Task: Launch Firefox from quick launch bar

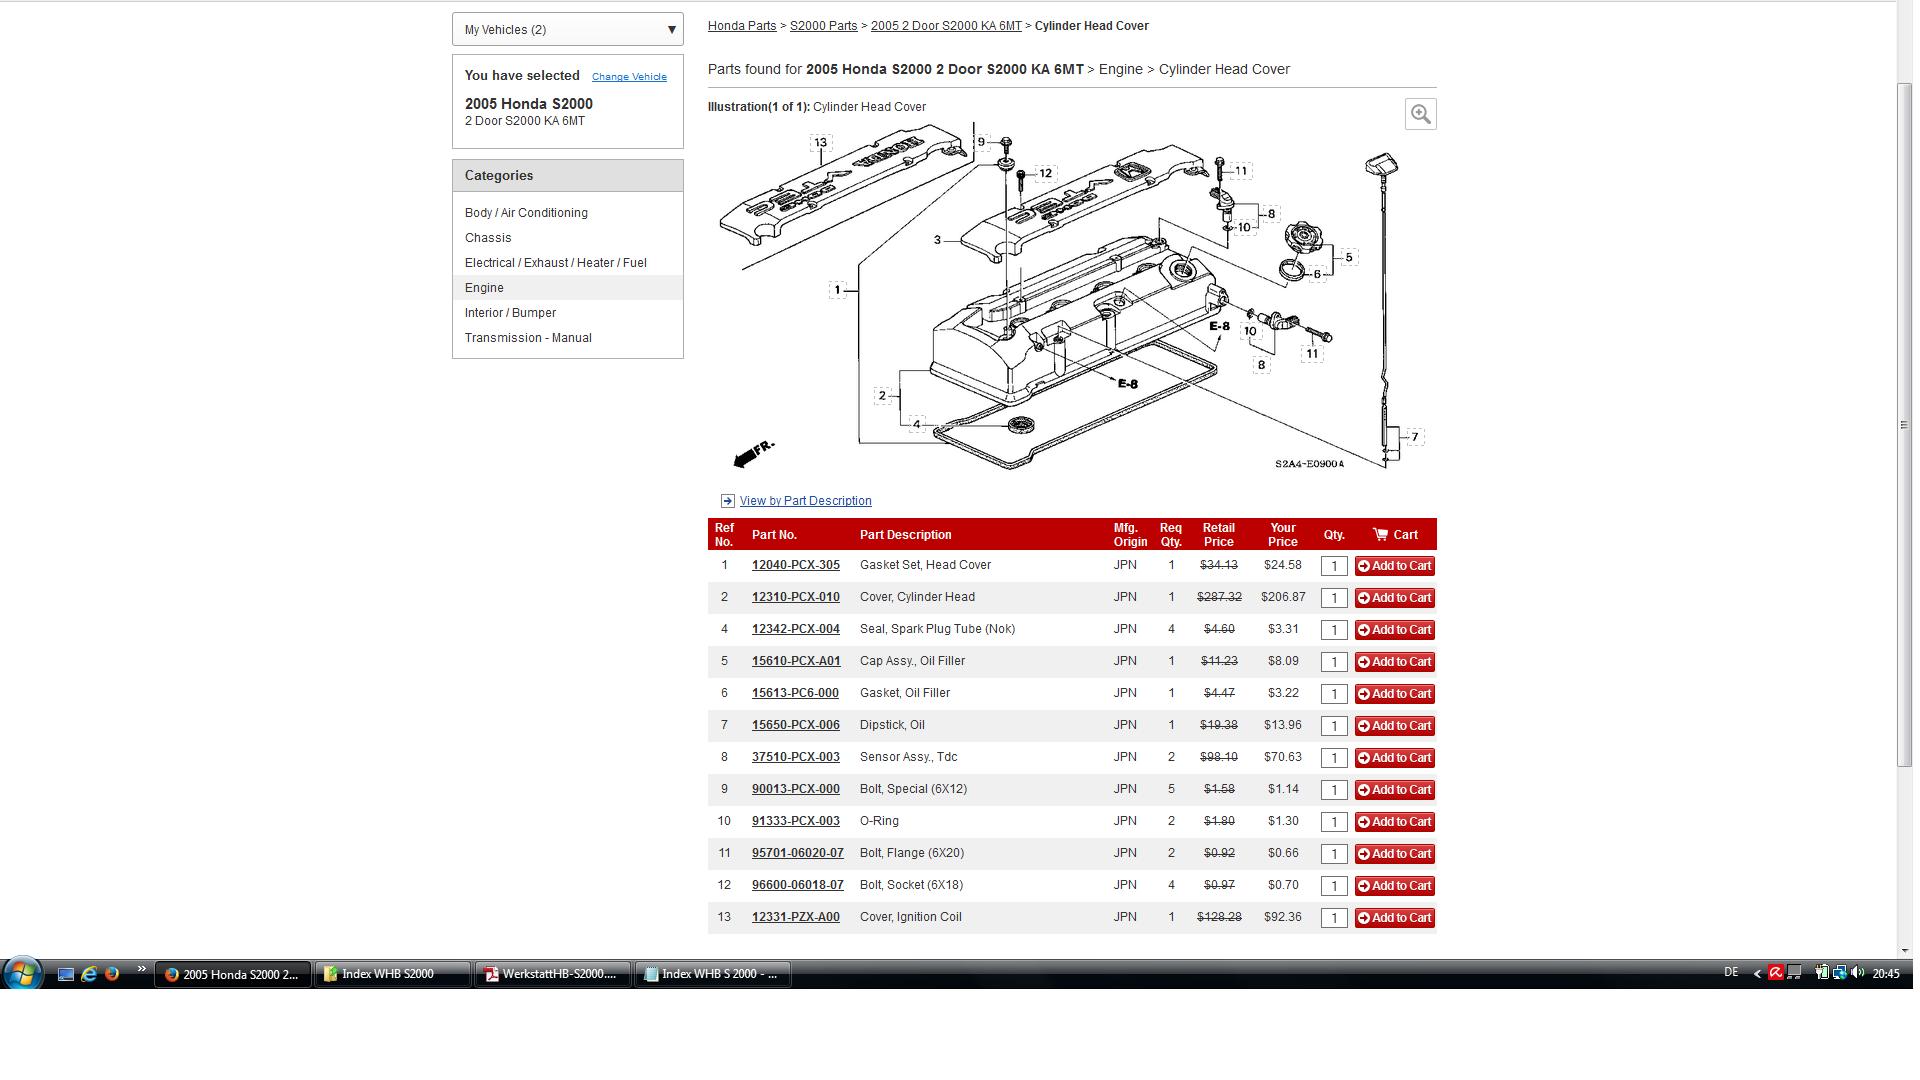Action: (x=112, y=974)
